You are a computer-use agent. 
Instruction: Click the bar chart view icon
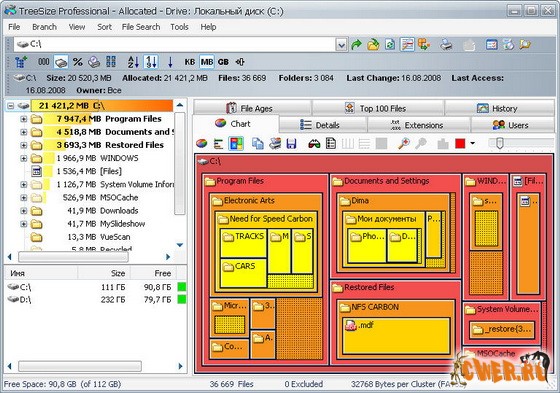click(x=218, y=144)
